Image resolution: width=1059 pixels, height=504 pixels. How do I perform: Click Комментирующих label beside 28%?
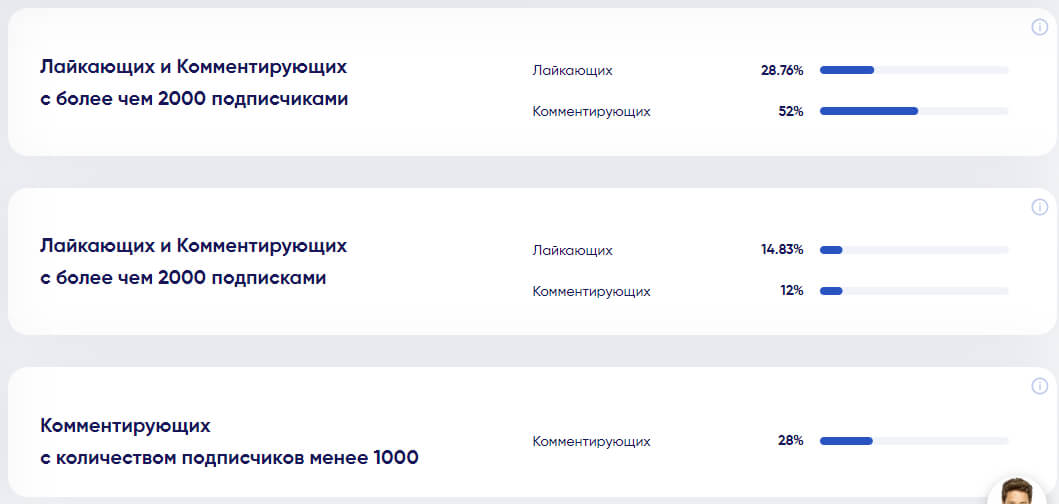tap(591, 441)
